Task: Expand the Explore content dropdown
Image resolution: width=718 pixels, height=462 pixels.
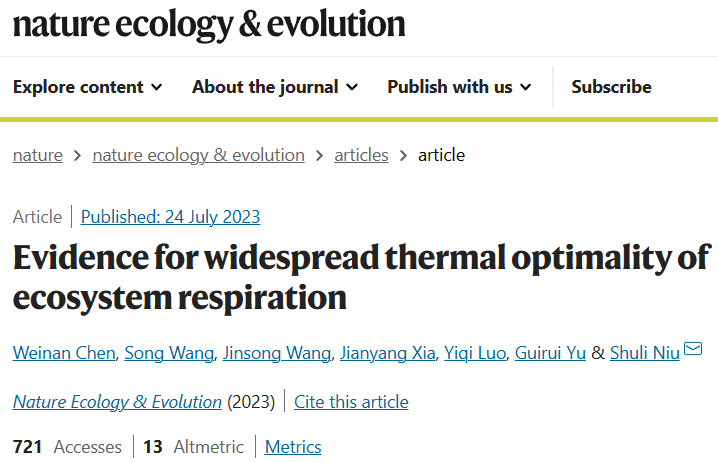Action: pos(87,87)
